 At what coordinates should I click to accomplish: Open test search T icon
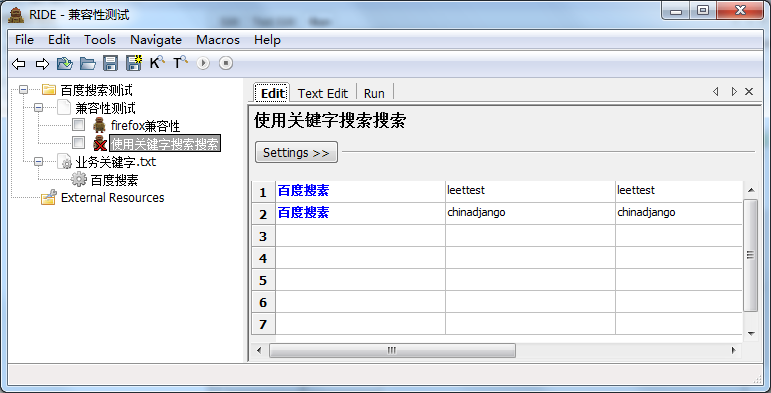[x=180, y=62]
